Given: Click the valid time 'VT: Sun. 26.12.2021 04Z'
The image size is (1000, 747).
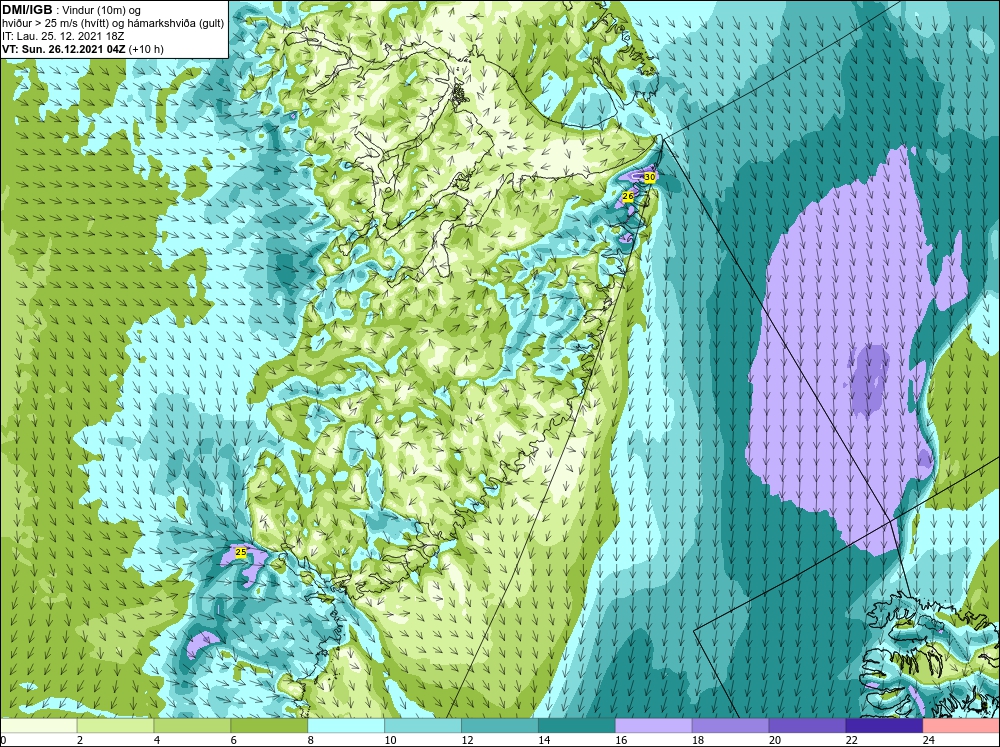Looking at the screenshot, I should click(x=64, y=49).
